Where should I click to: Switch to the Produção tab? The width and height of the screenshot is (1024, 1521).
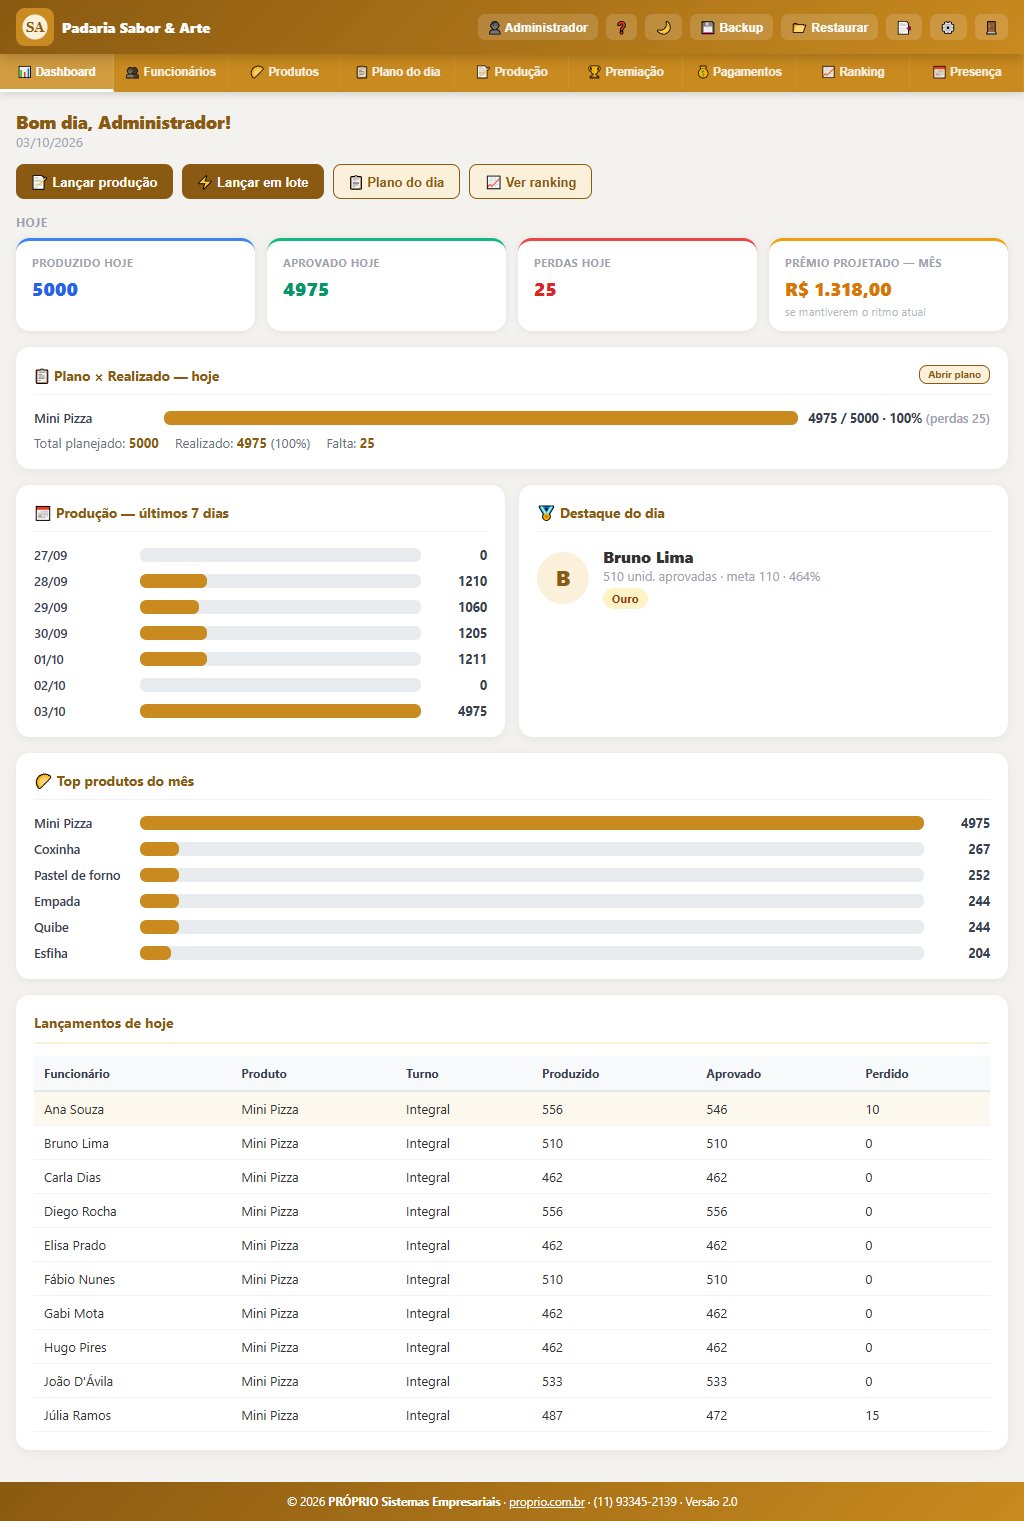pyautogui.click(x=512, y=72)
